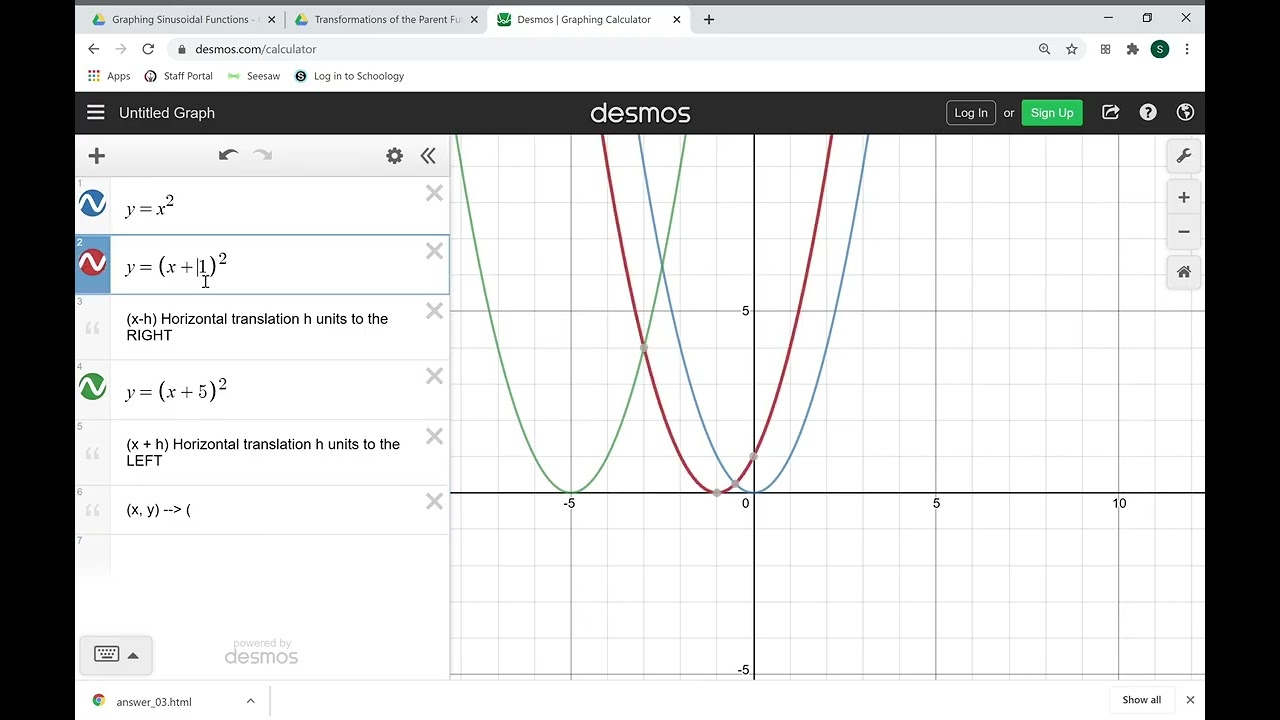Click empty expression row 7
1280x720 pixels.
[x=262, y=555]
